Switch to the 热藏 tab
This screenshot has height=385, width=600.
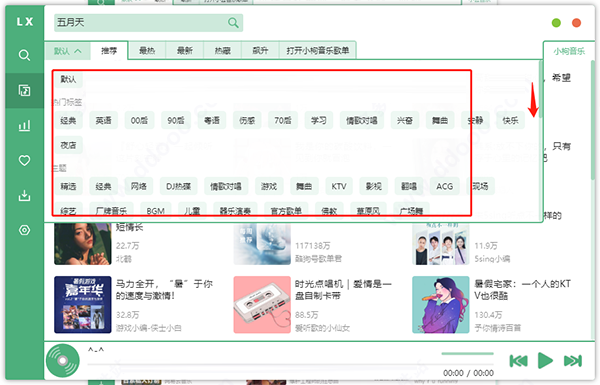tap(222, 51)
